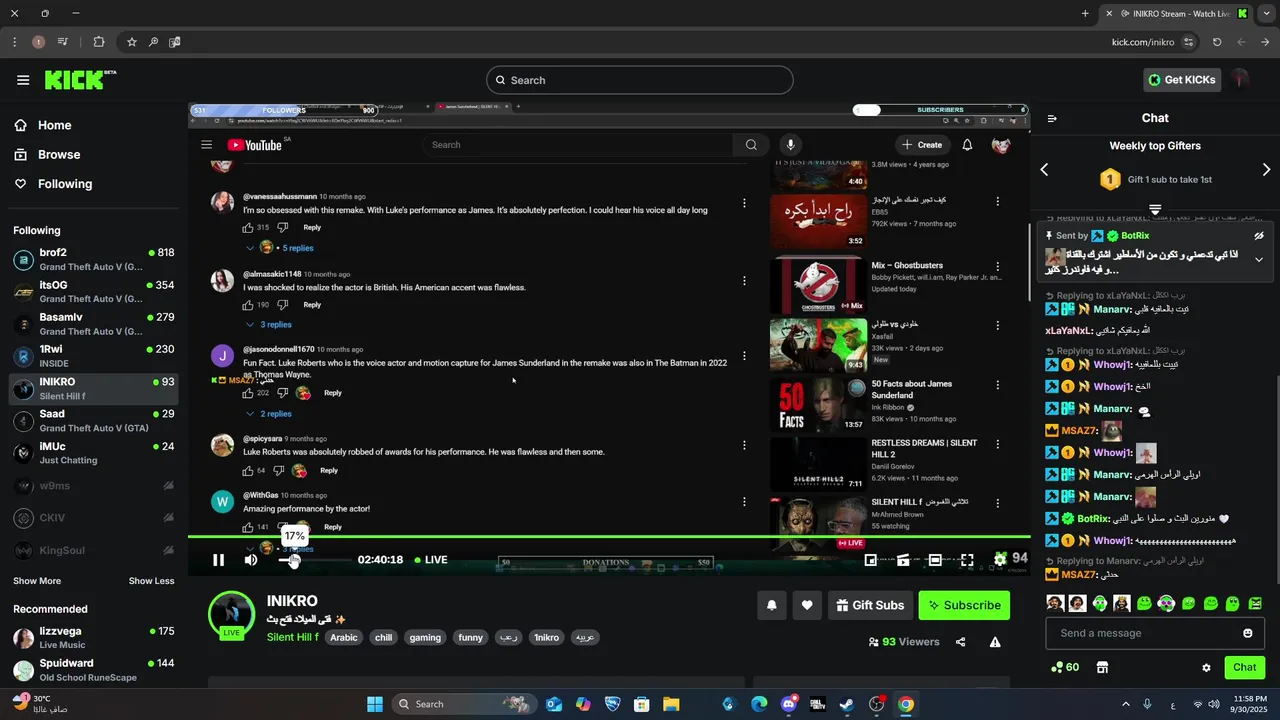This screenshot has height=720, width=1280.
Task: Open 1Rwi channel in sidebar
Action: pyautogui.click(x=94, y=356)
